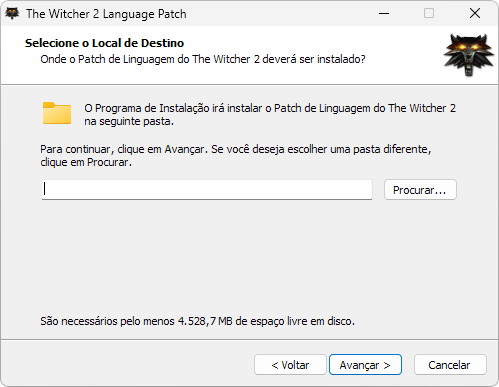Click the 'na seguinte pasta.' text line

pos(129,121)
